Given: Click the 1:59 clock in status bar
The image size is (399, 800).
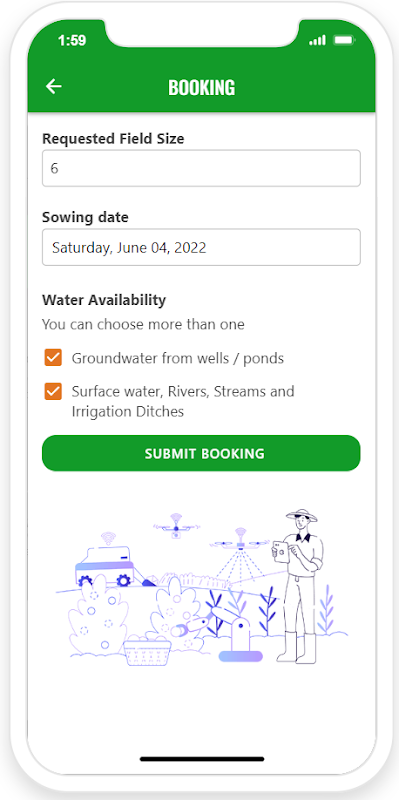Looking at the screenshot, I should click(72, 40).
